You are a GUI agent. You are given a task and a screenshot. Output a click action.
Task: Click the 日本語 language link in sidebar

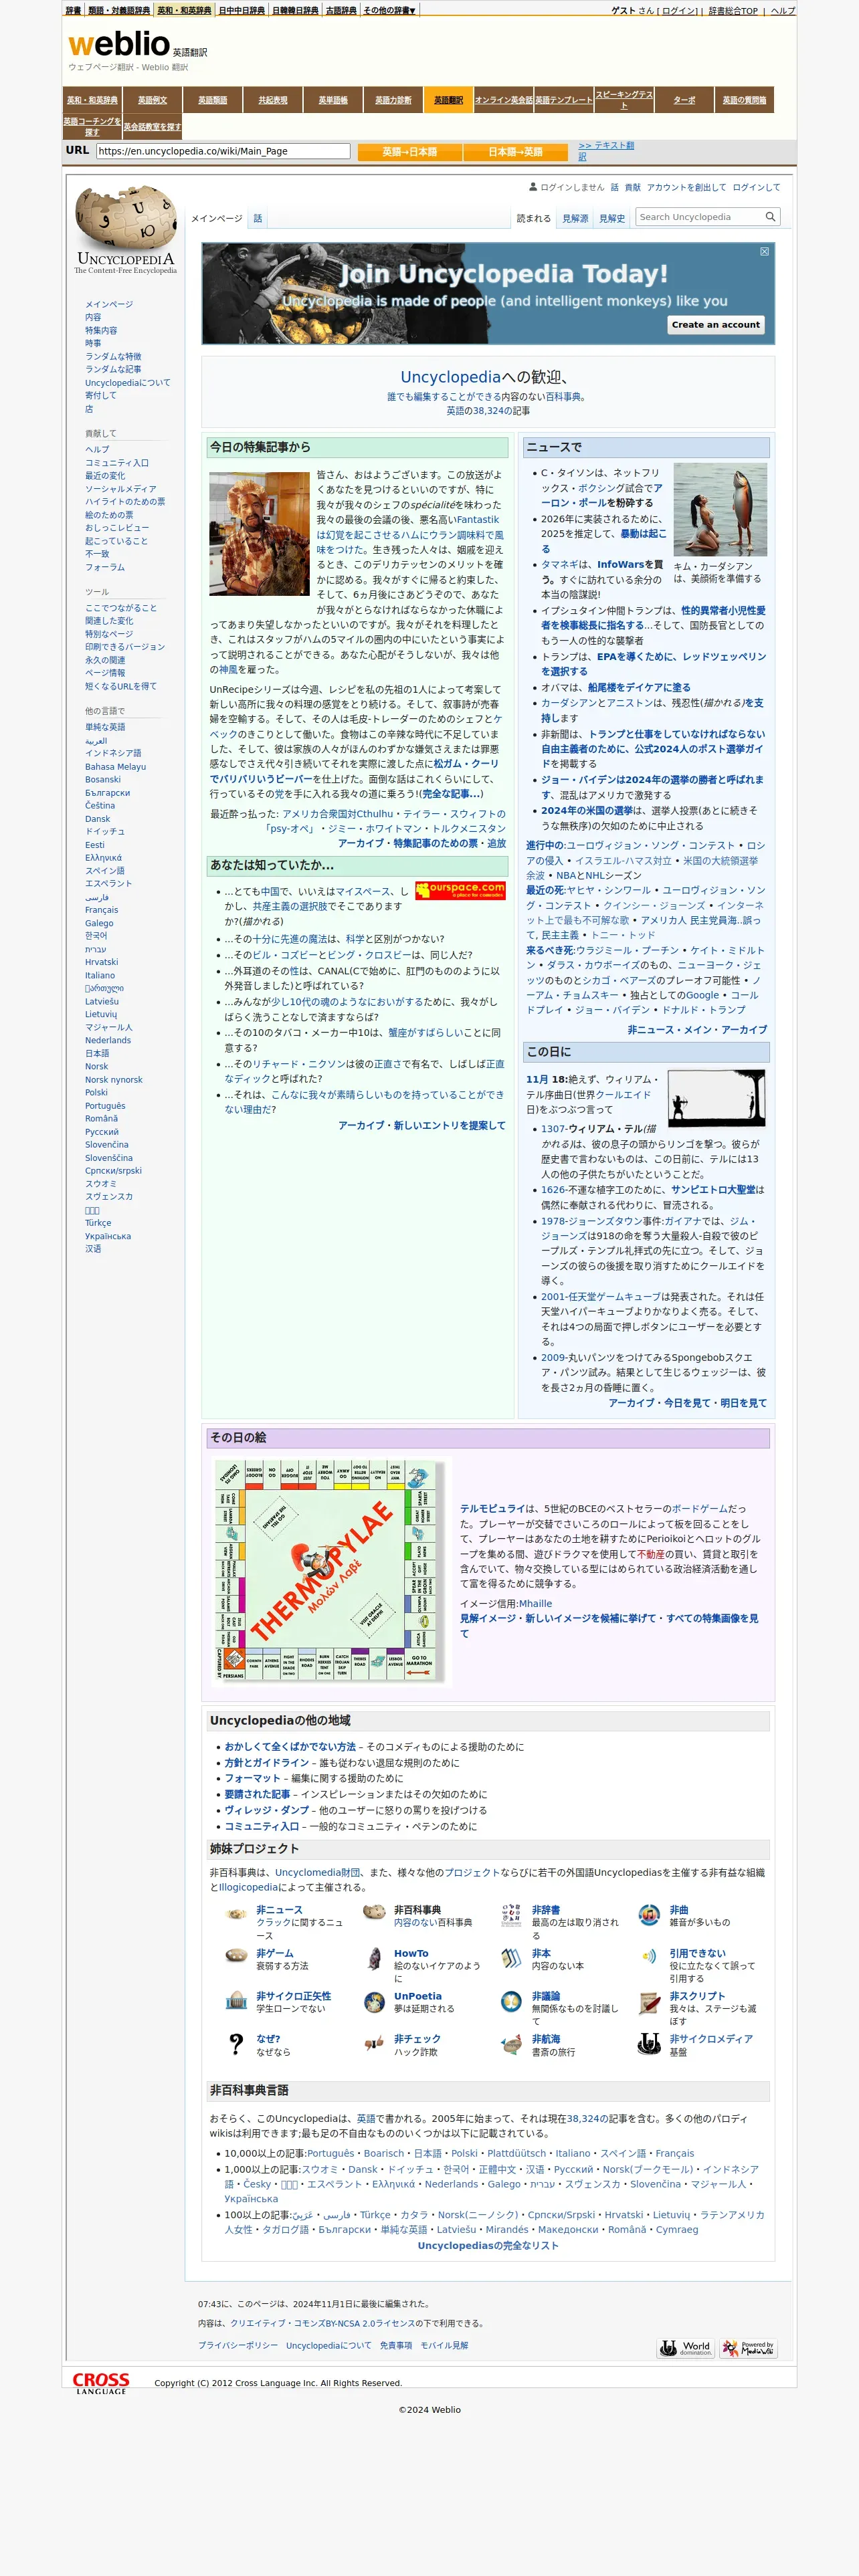click(97, 1053)
